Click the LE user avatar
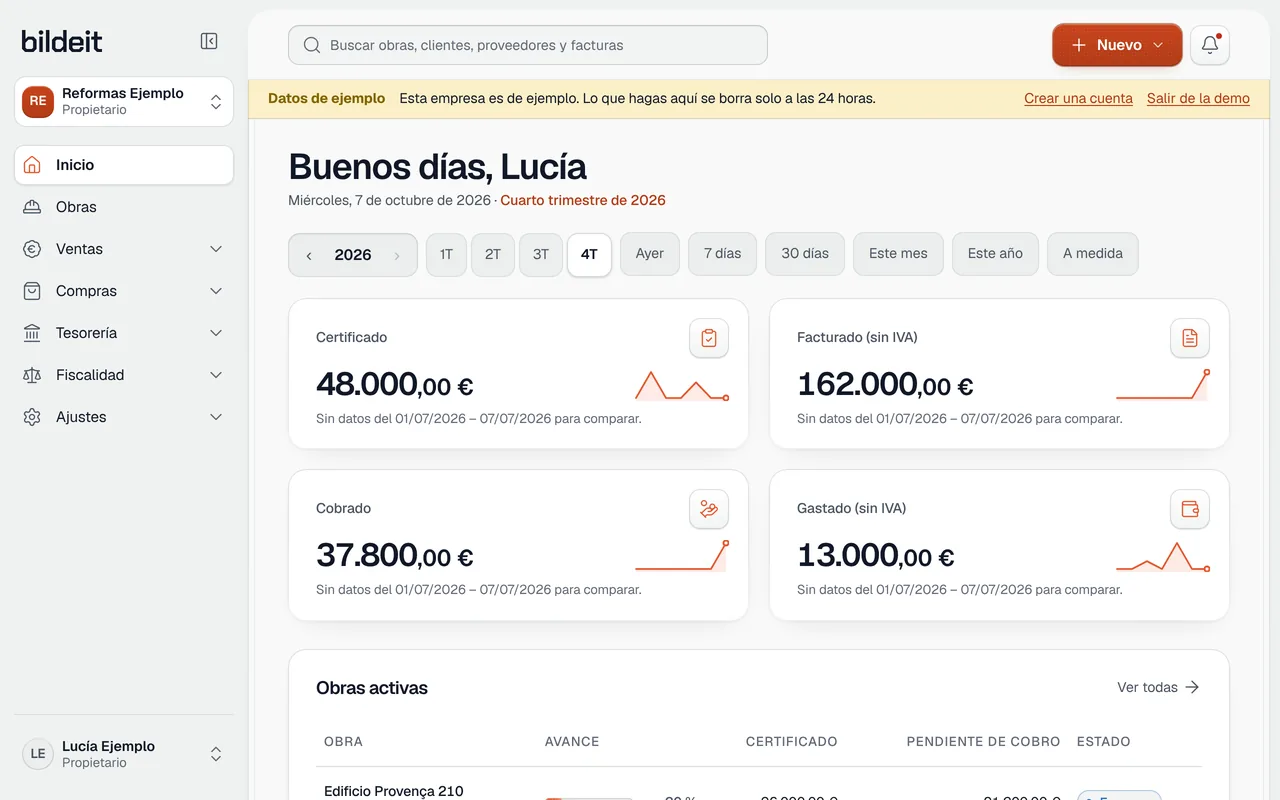The width and height of the screenshot is (1280, 800). pos(38,754)
